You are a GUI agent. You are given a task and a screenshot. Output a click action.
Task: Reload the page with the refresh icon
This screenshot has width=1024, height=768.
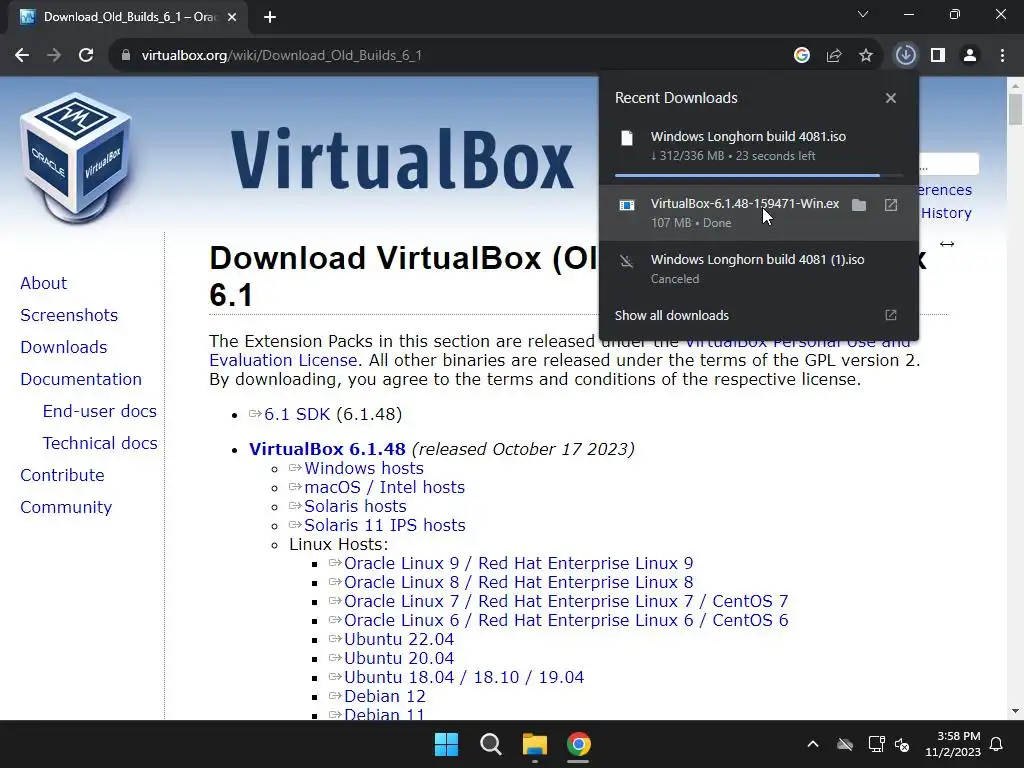click(x=86, y=56)
